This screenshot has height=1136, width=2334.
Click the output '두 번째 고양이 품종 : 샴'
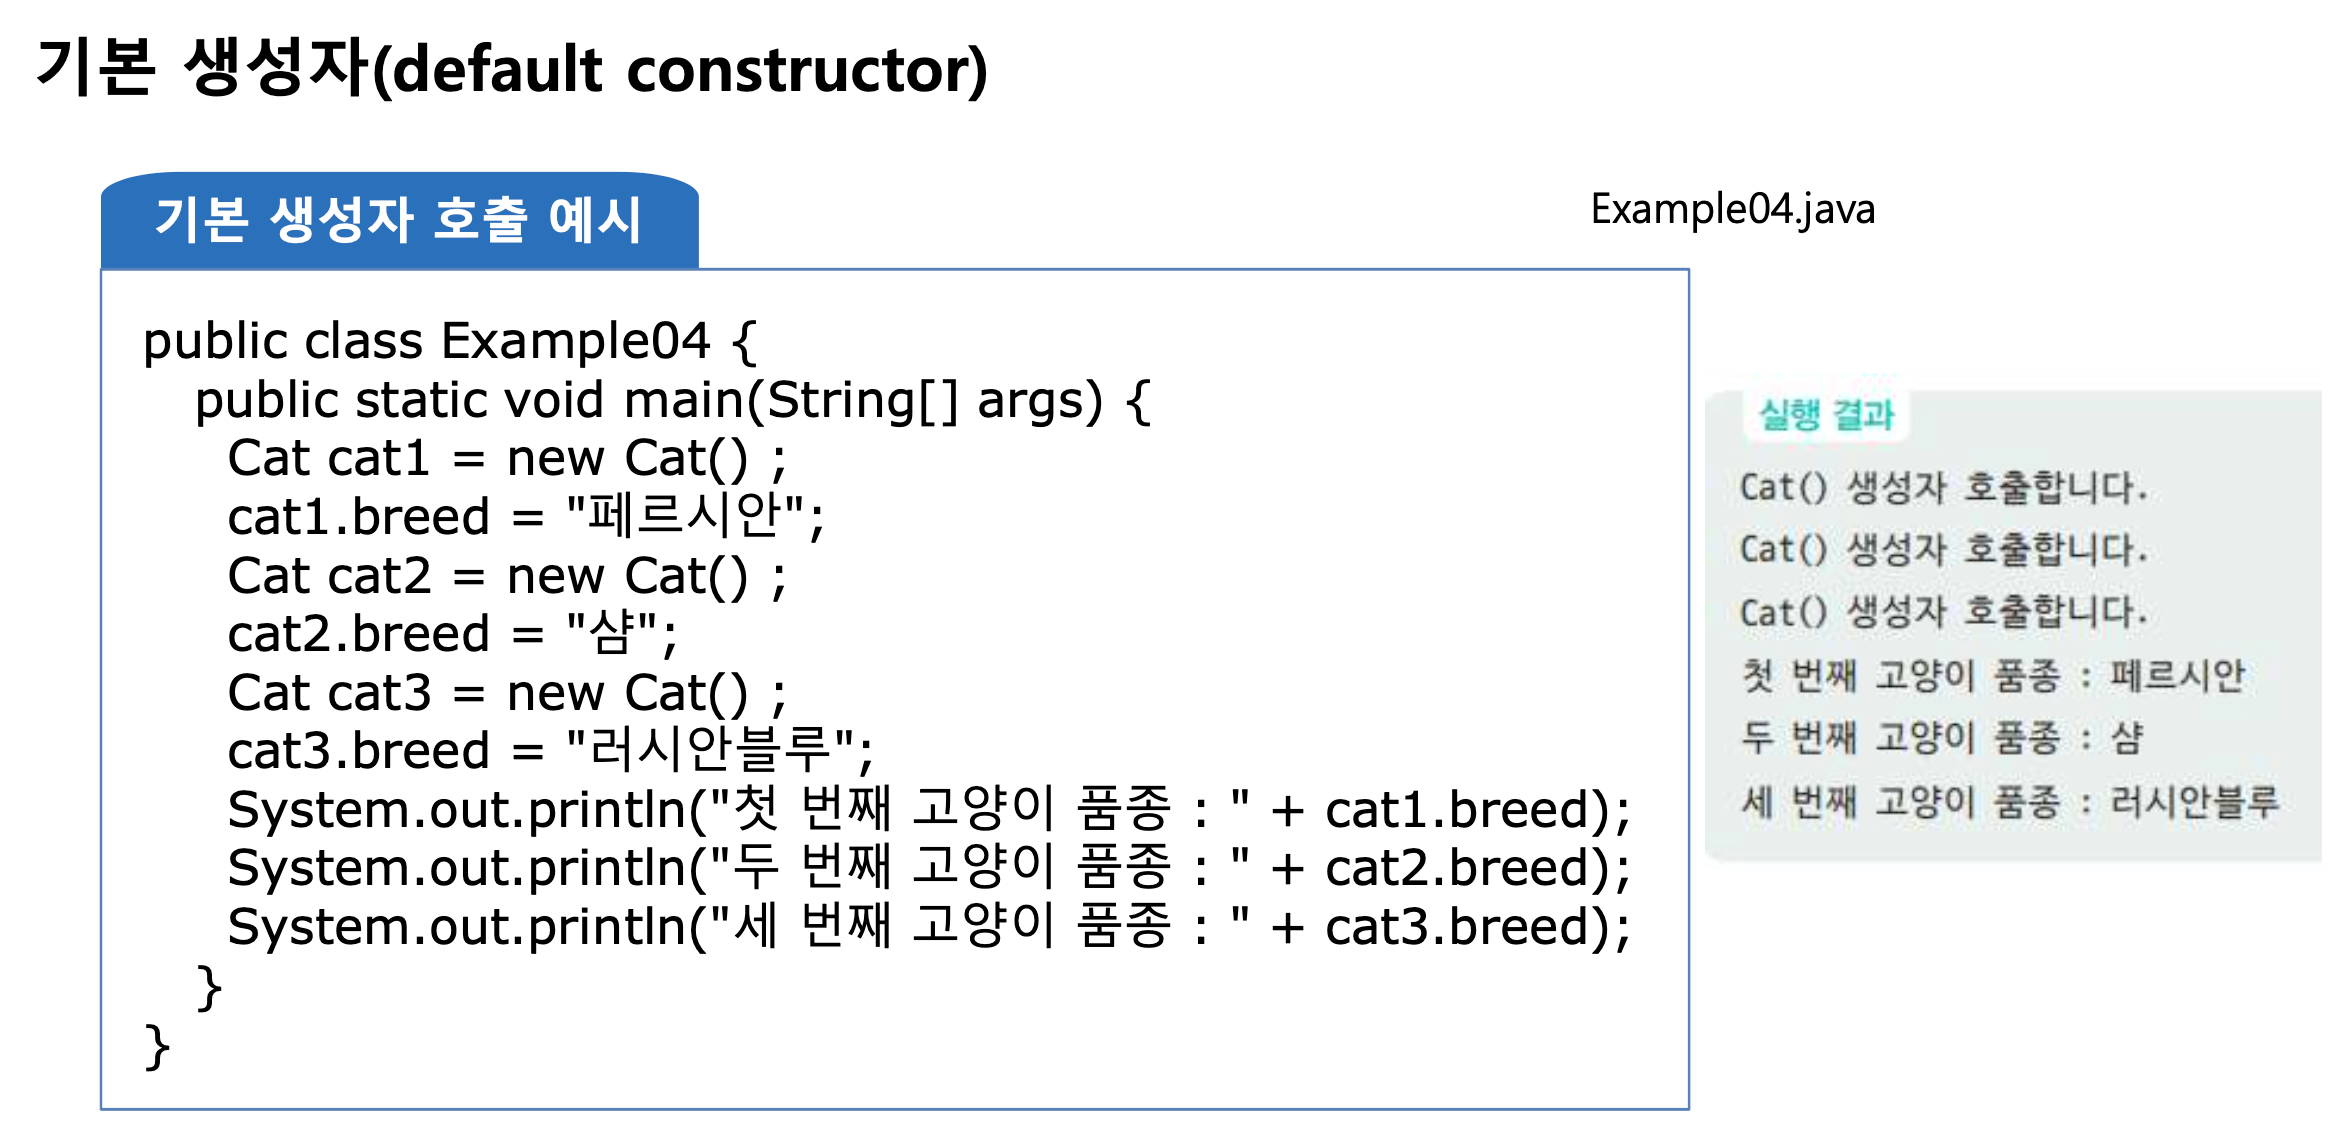tap(1940, 739)
